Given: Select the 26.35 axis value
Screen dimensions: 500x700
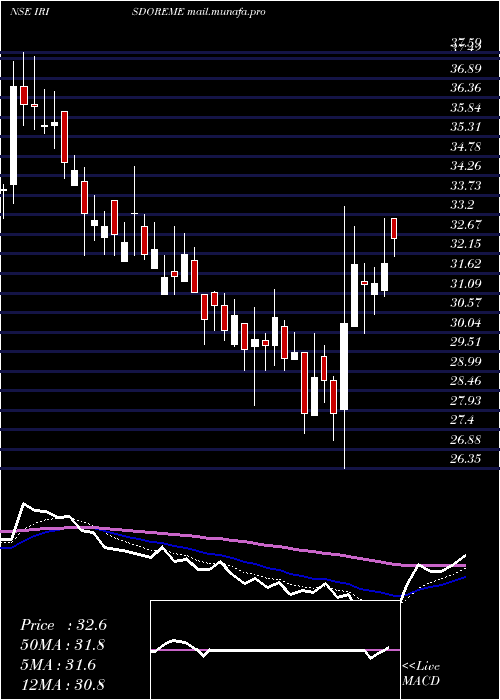Looking at the screenshot, I should coord(466,459).
